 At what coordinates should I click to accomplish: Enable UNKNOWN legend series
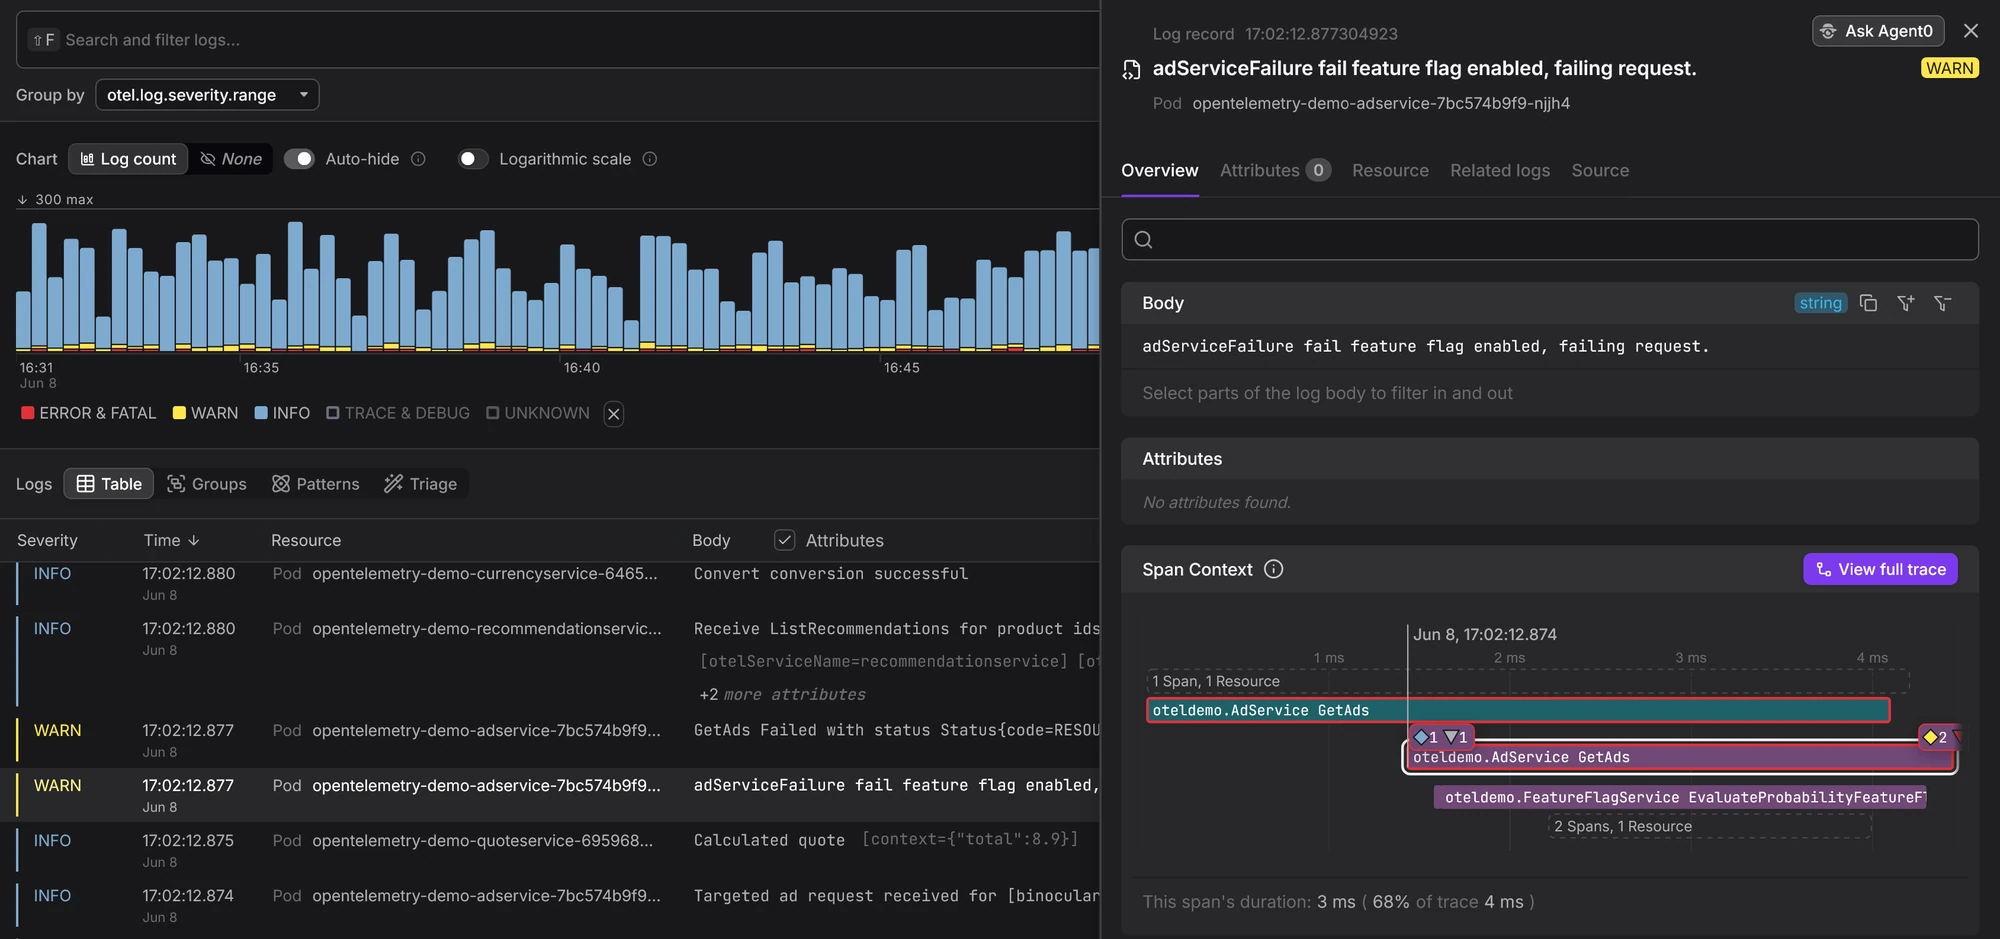[x=538, y=413]
